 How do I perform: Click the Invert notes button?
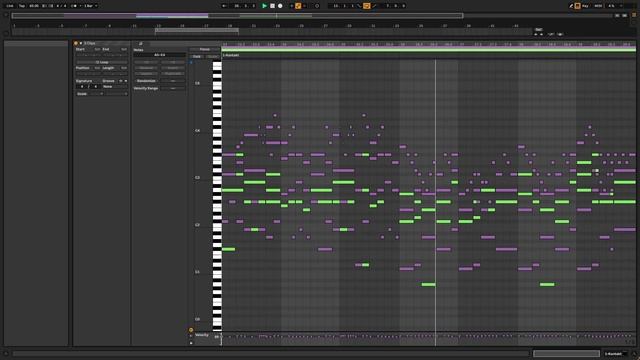[173, 68]
